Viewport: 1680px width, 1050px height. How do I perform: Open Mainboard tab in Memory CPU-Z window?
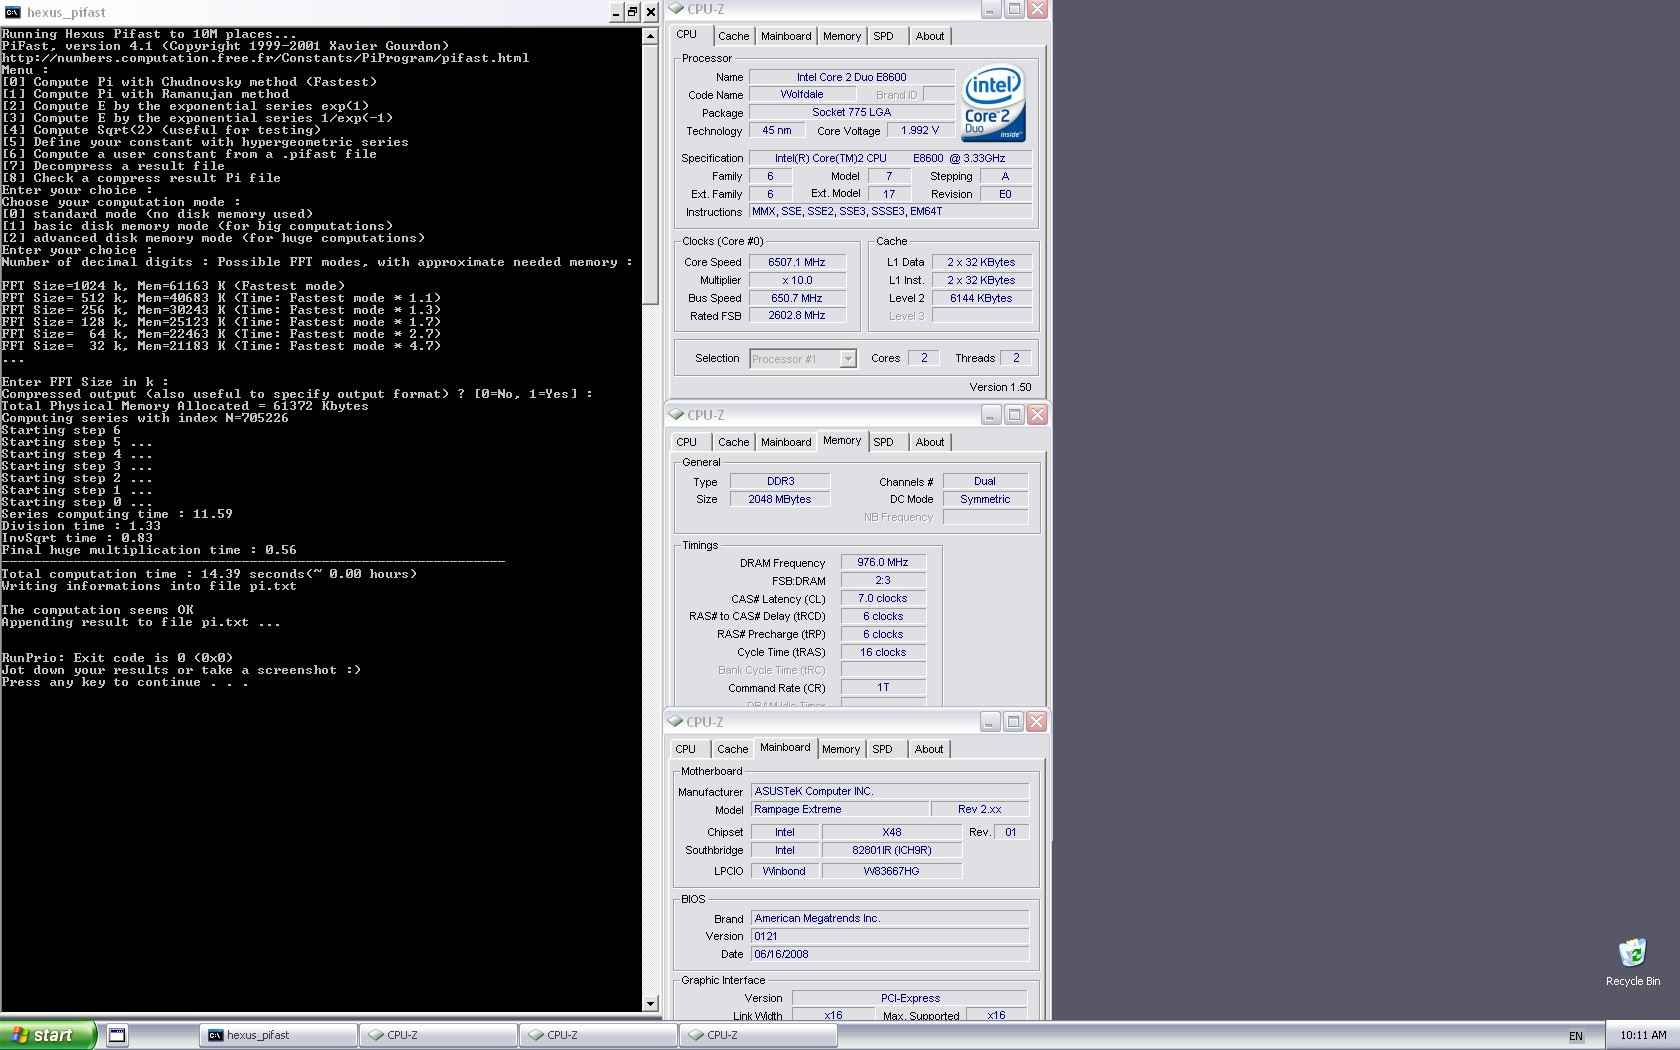[x=786, y=442]
